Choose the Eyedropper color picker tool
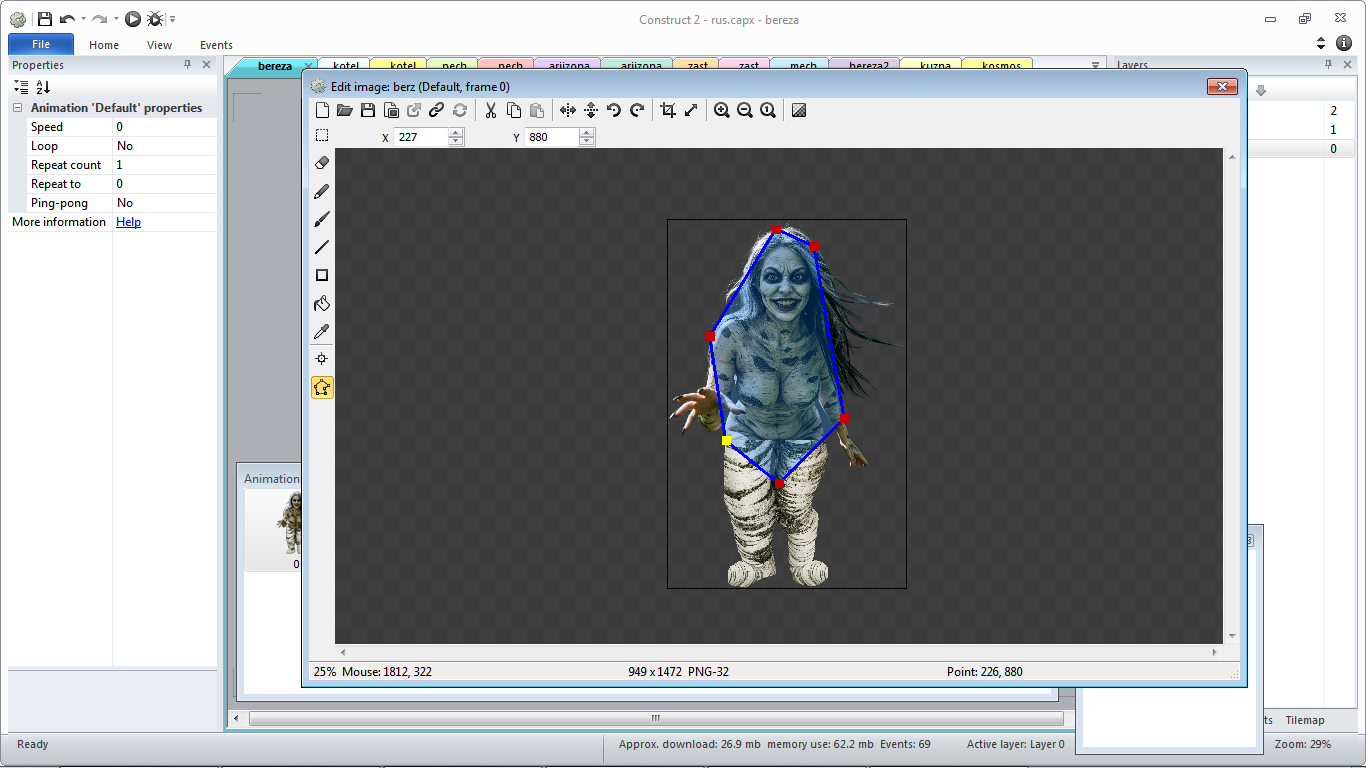Screen dimensions: 1366x768 point(322,332)
